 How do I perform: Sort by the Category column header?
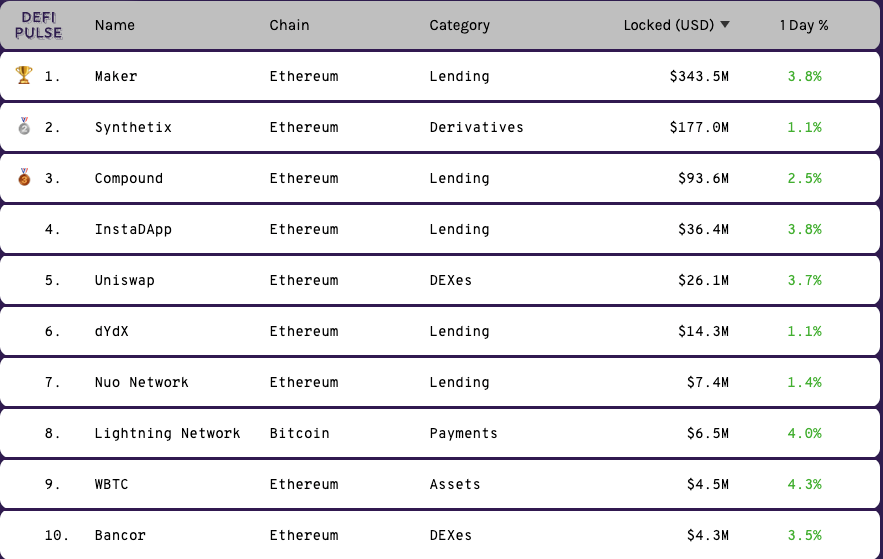[459, 25]
